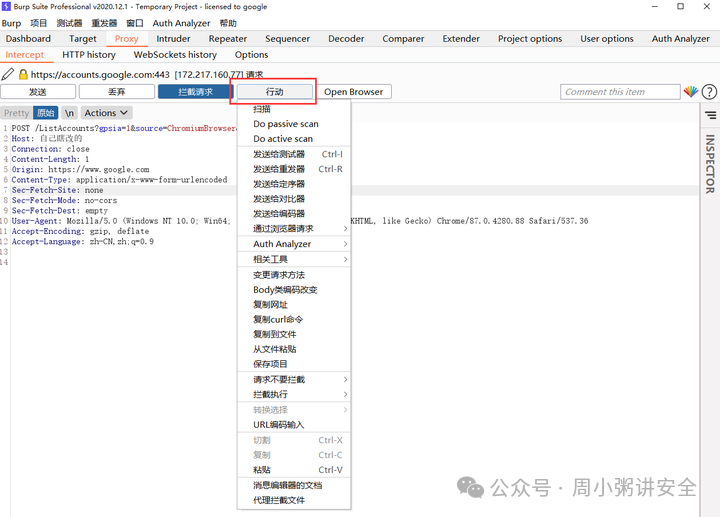The height and width of the screenshot is (517, 720).
Task: Click the Sec-Fetch-Site: none header line
Action: 57,190
